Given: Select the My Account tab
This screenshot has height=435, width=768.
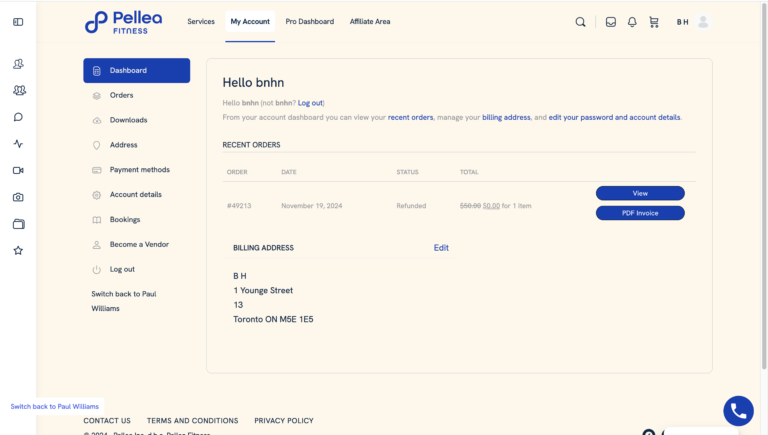Looking at the screenshot, I should pos(250,22).
